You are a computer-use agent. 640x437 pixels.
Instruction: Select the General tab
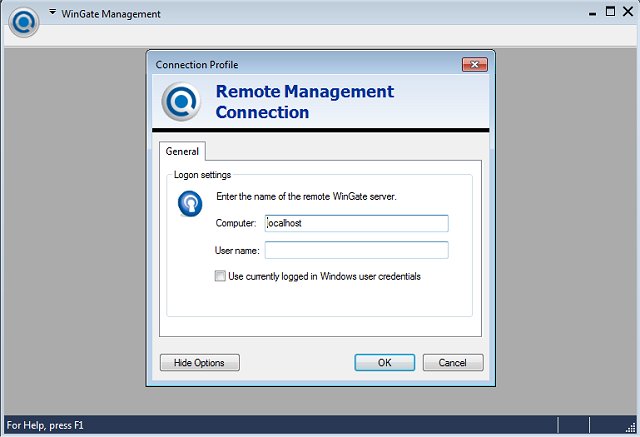click(182, 152)
